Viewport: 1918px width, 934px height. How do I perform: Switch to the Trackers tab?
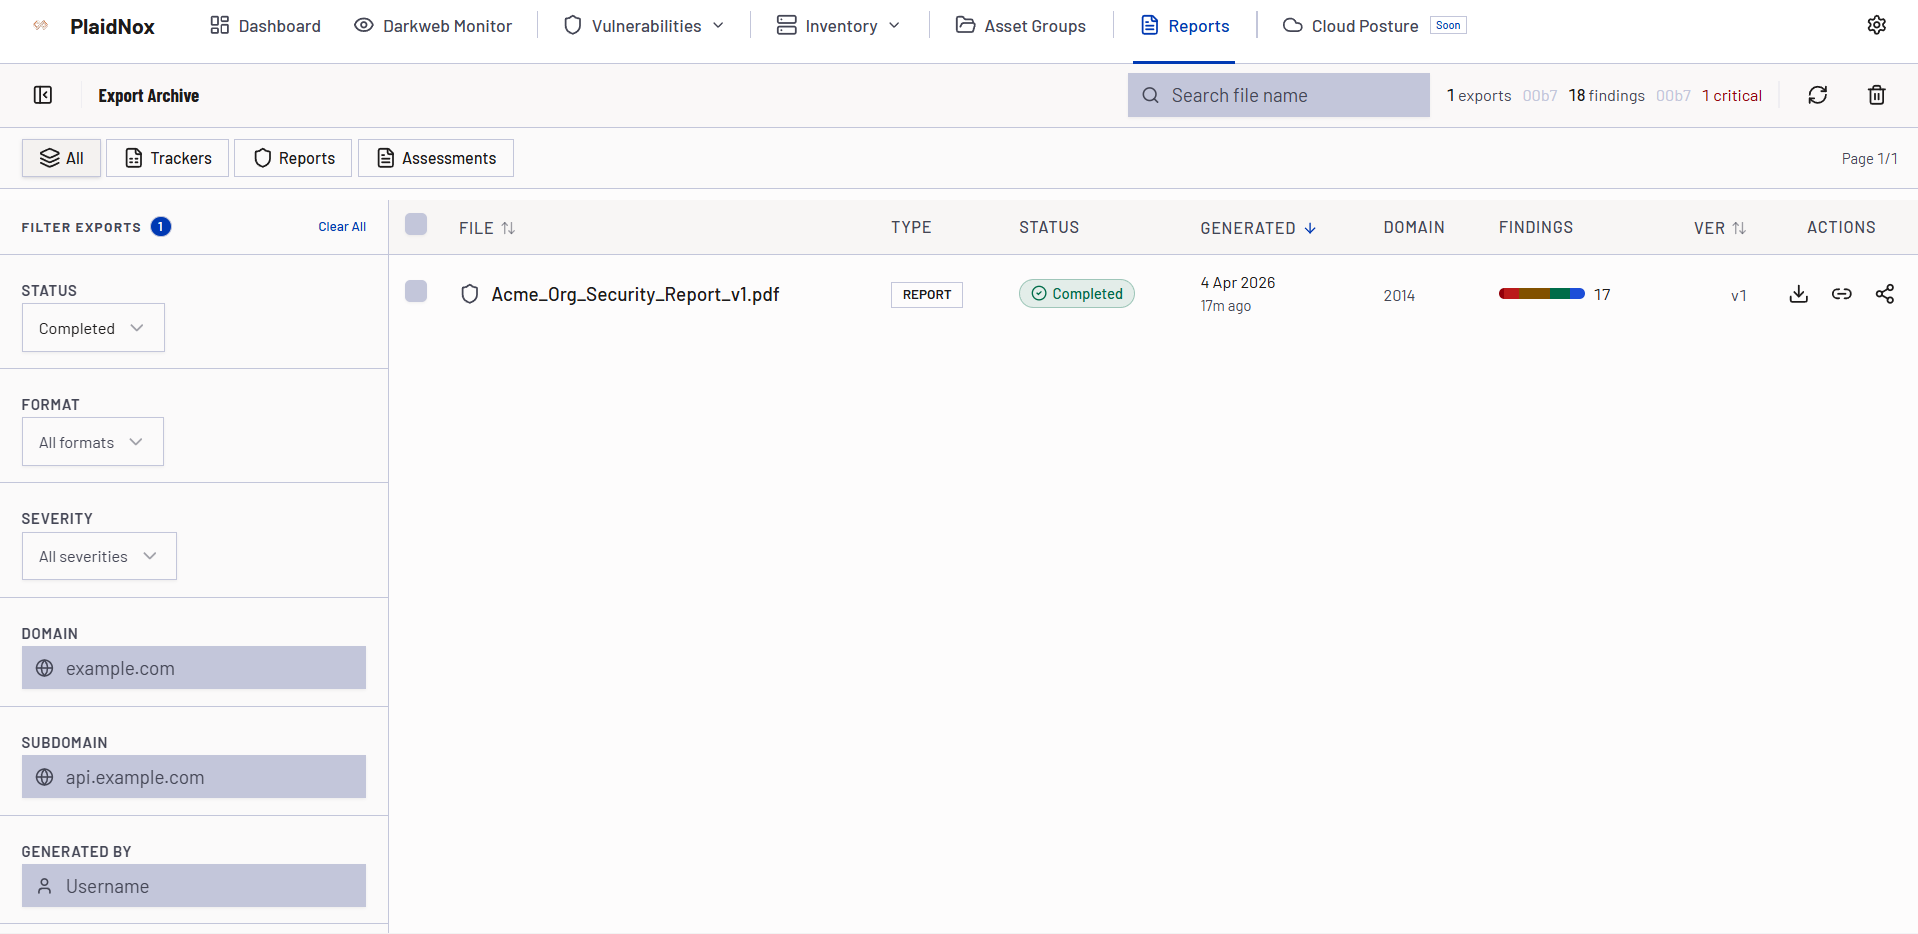click(168, 158)
